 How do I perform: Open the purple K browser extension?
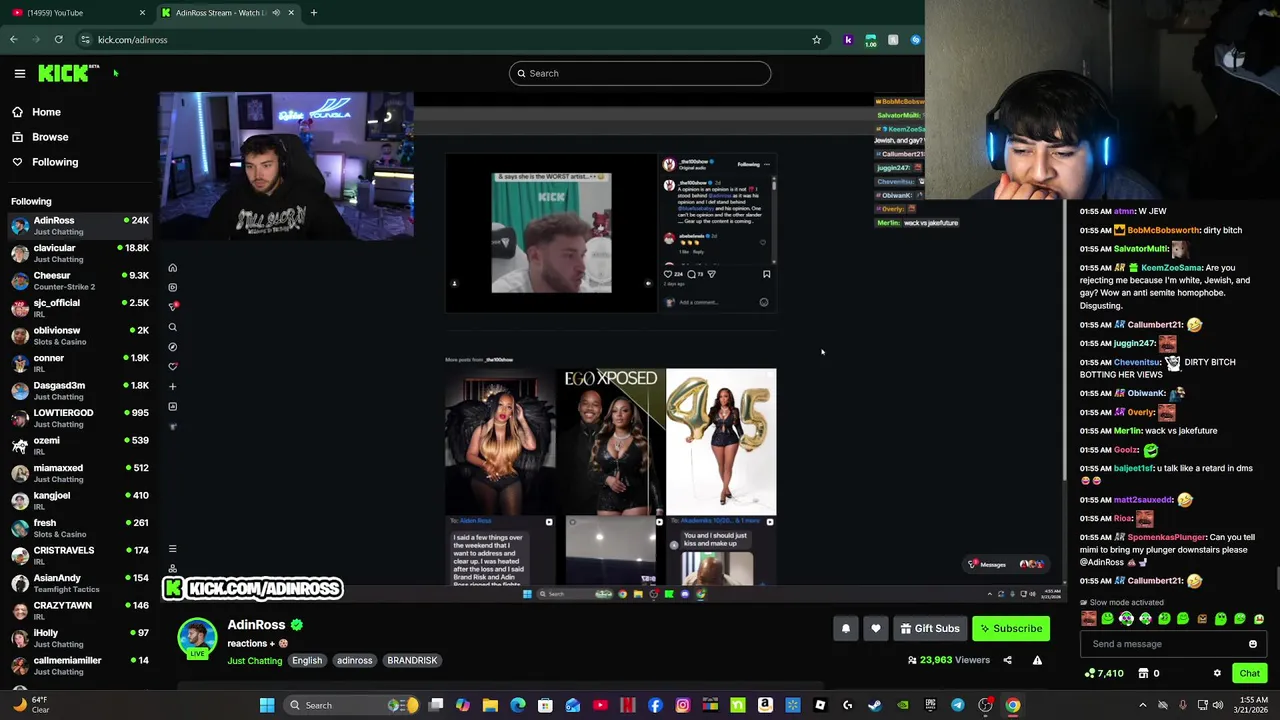pos(848,40)
